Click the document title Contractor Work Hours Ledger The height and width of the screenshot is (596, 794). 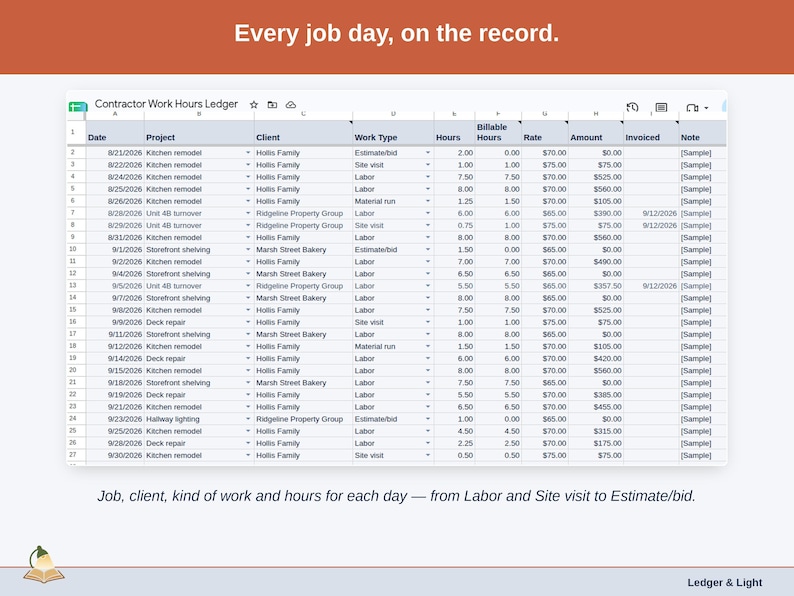click(166, 104)
